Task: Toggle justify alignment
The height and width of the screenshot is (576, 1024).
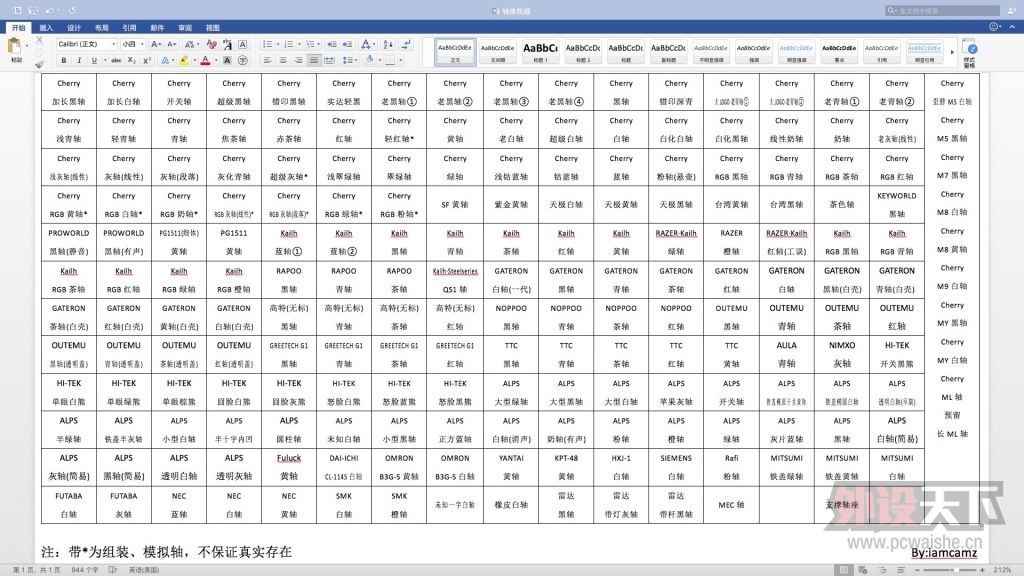Action: [314, 60]
